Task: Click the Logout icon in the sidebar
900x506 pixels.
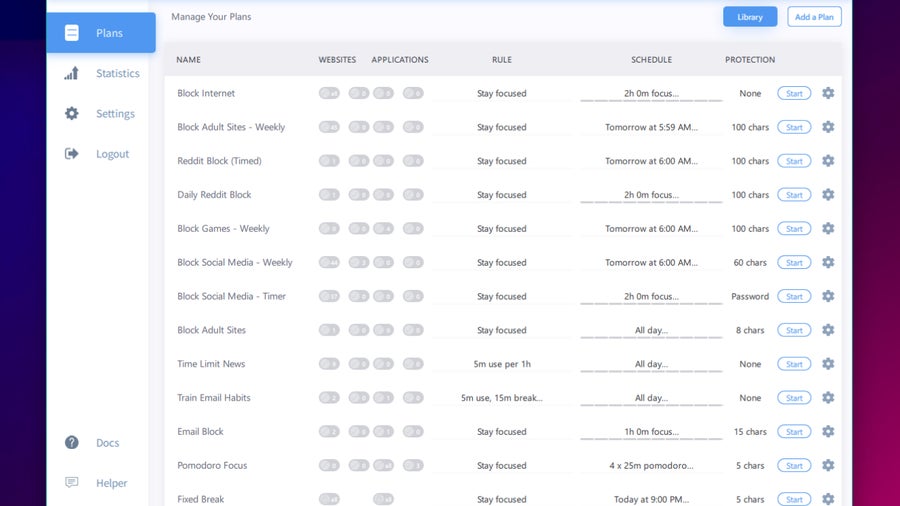Action: point(71,154)
